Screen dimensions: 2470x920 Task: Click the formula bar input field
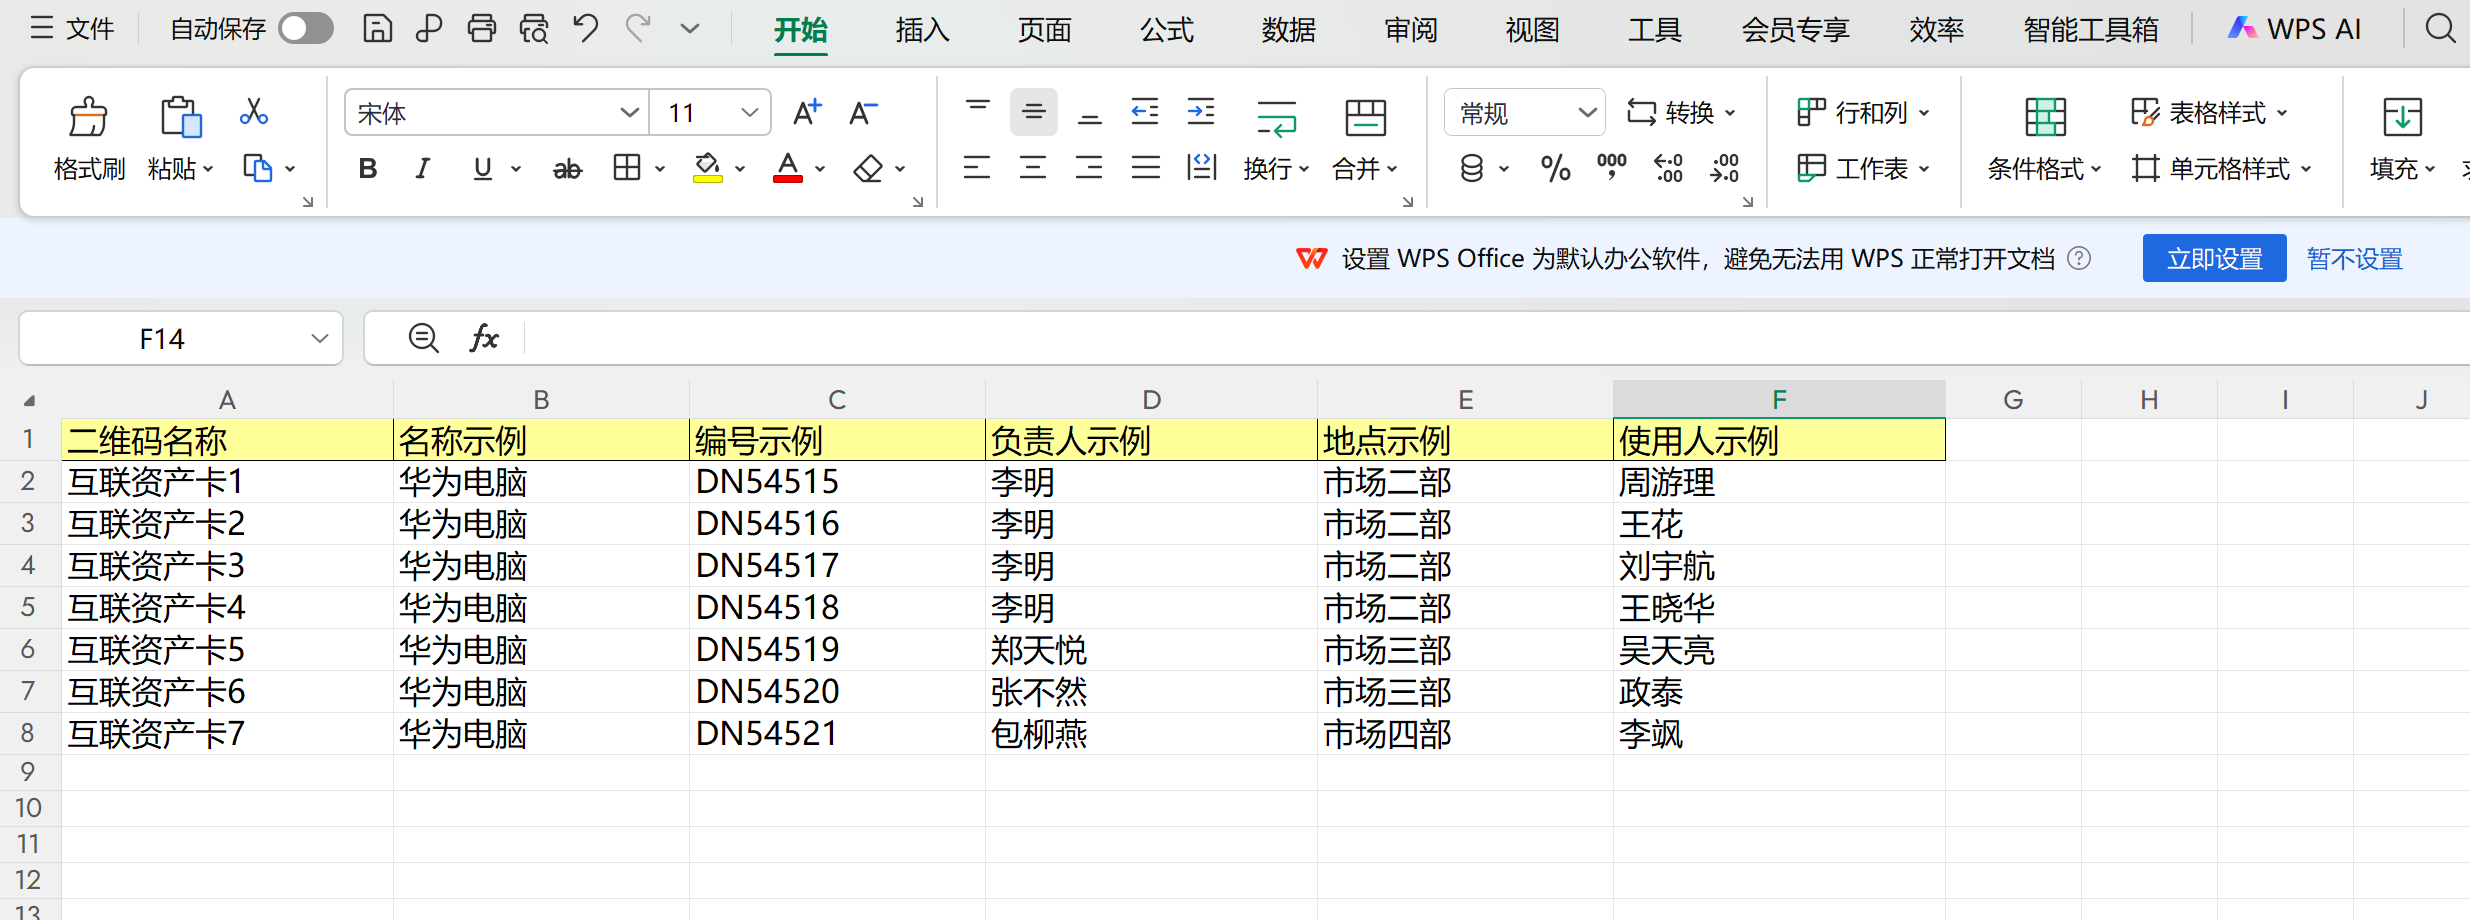point(1495,338)
